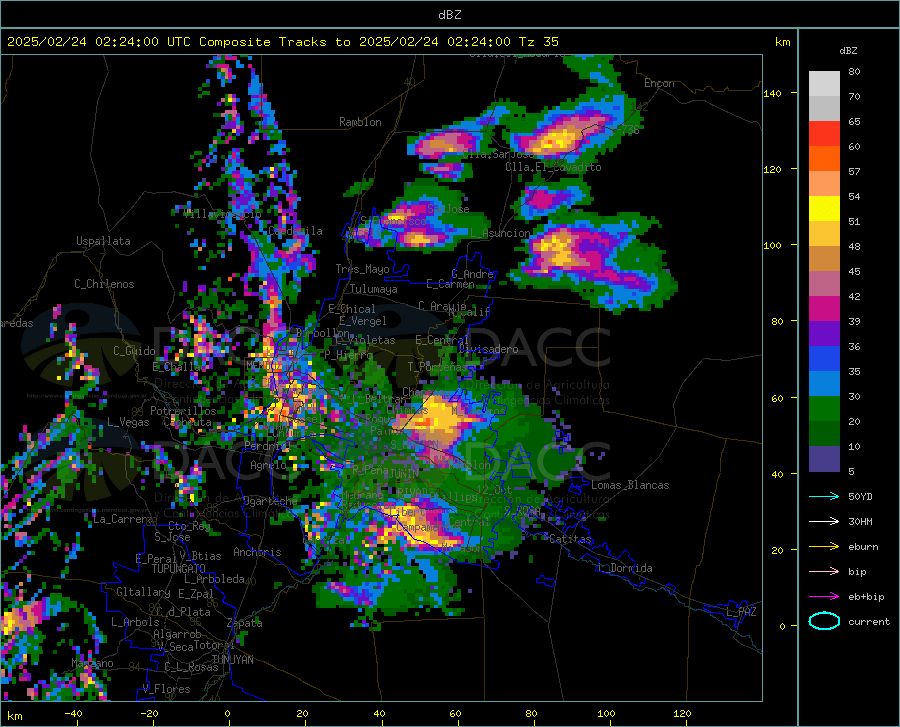Click the TUPUNGATO map label

click(179, 569)
